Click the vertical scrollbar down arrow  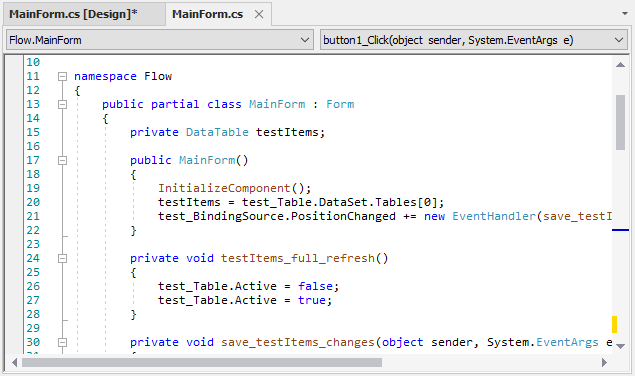point(620,346)
